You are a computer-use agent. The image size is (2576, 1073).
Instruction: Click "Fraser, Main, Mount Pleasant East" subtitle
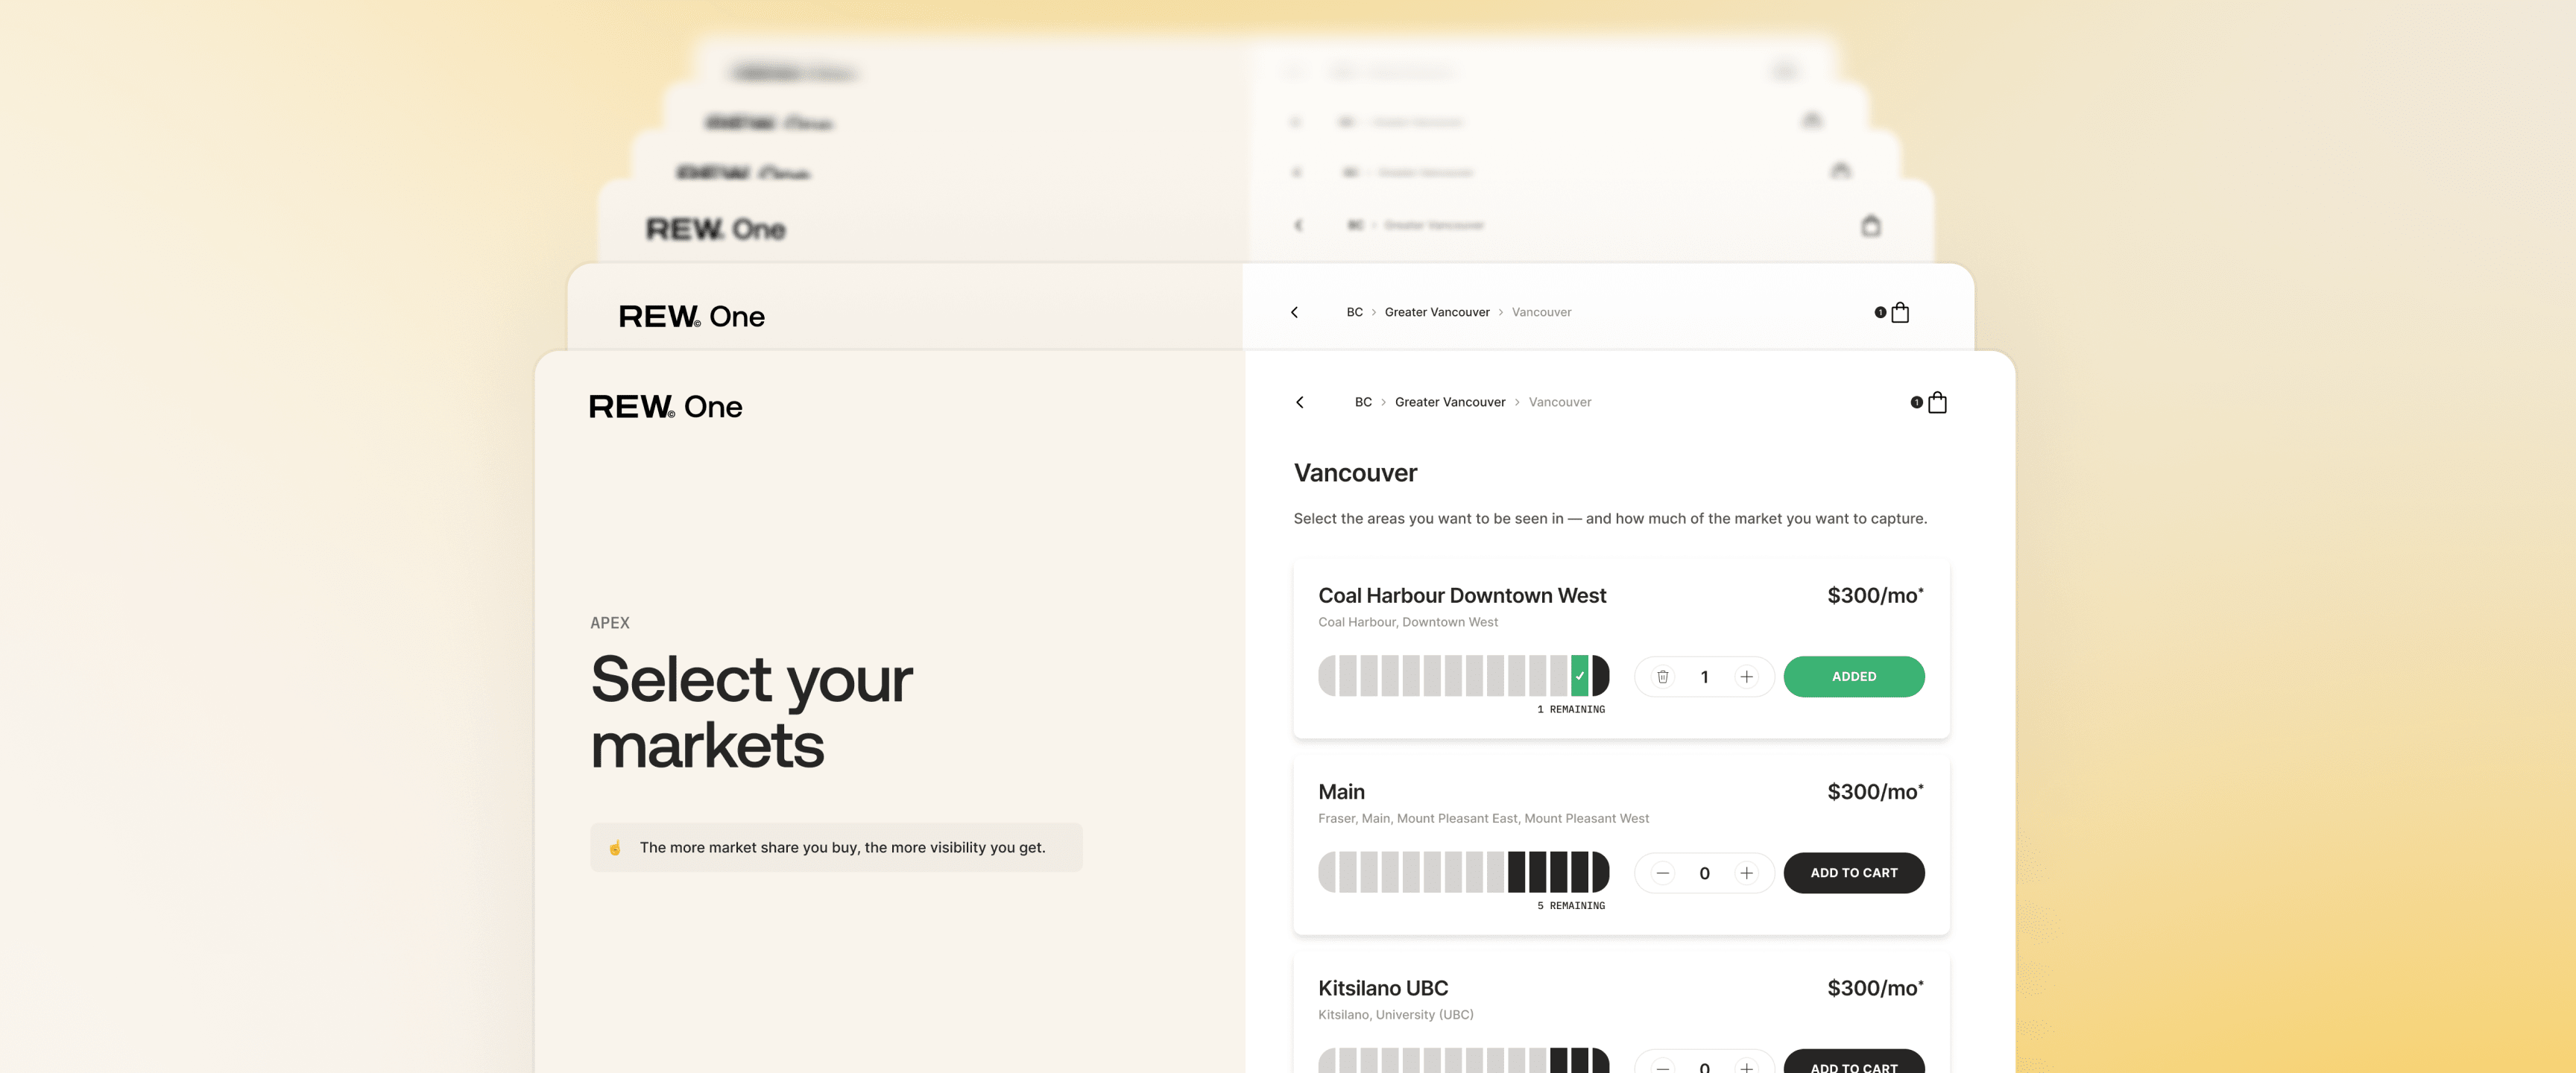1483,818
